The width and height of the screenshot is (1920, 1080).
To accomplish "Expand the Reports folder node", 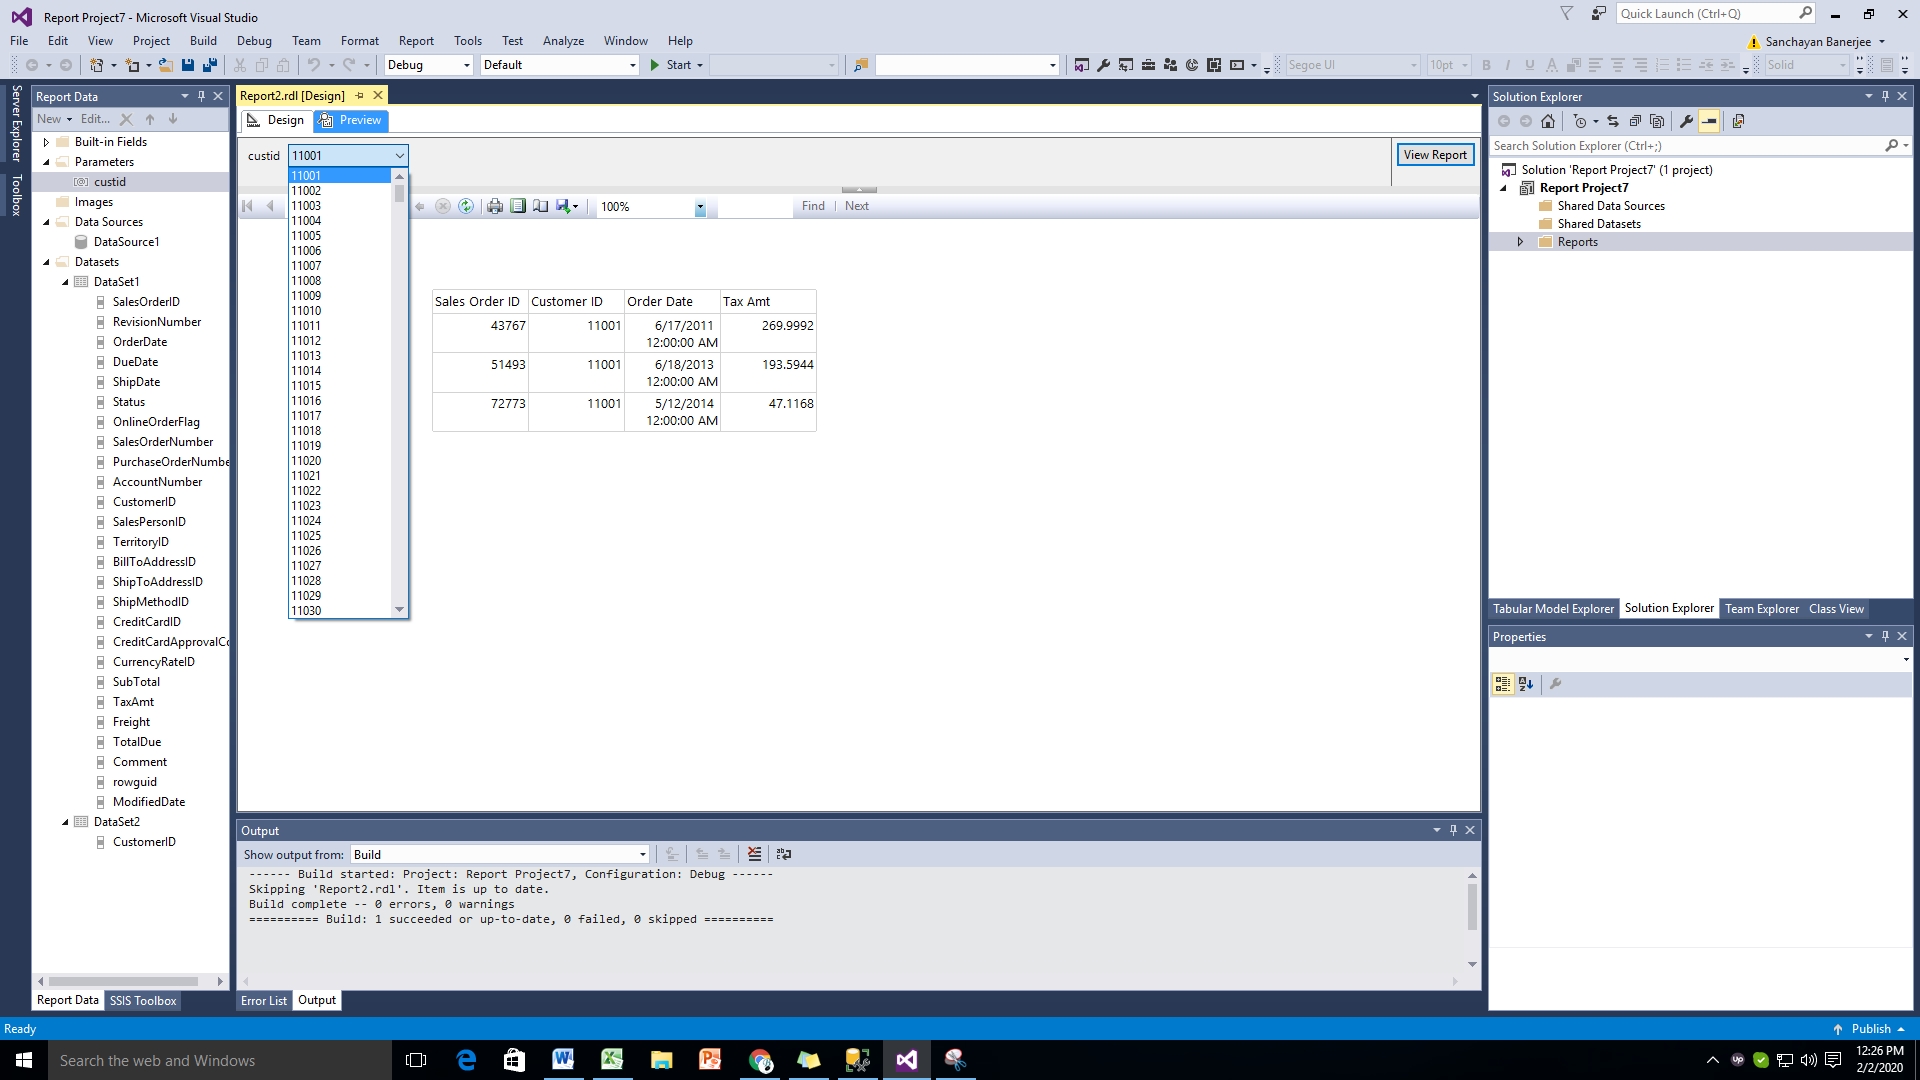I will click(x=1520, y=242).
